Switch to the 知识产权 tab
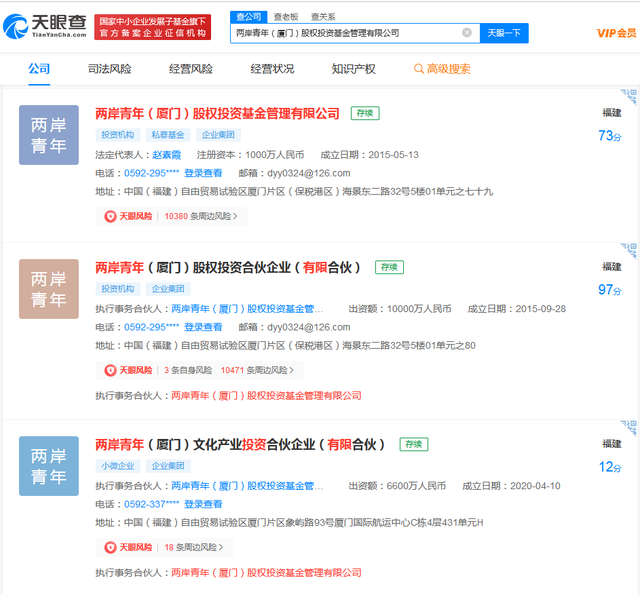Image resolution: width=640 pixels, height=595 pixels. coord(353,69)
